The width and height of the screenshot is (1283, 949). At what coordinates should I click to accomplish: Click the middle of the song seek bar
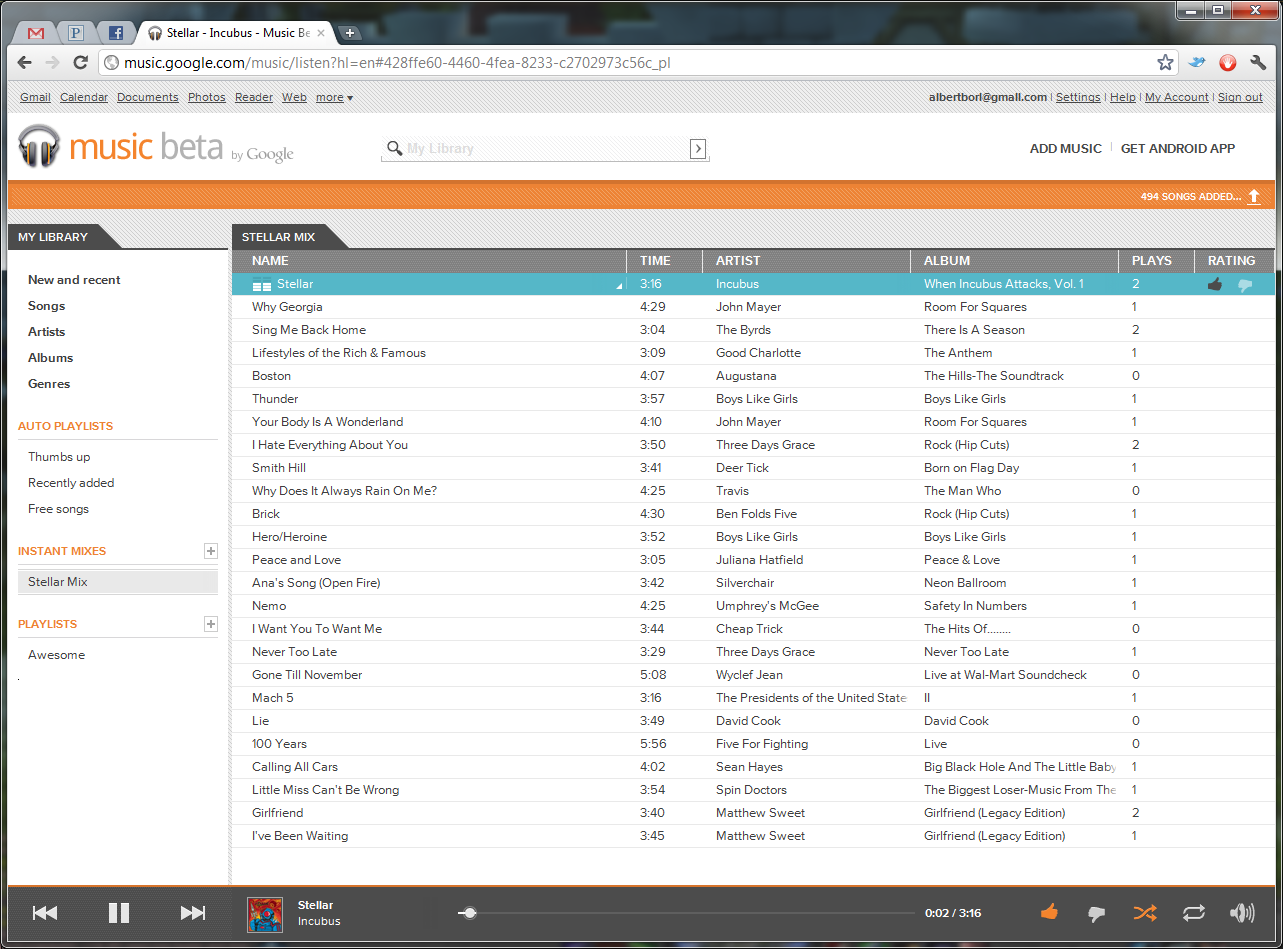(686, 913)
